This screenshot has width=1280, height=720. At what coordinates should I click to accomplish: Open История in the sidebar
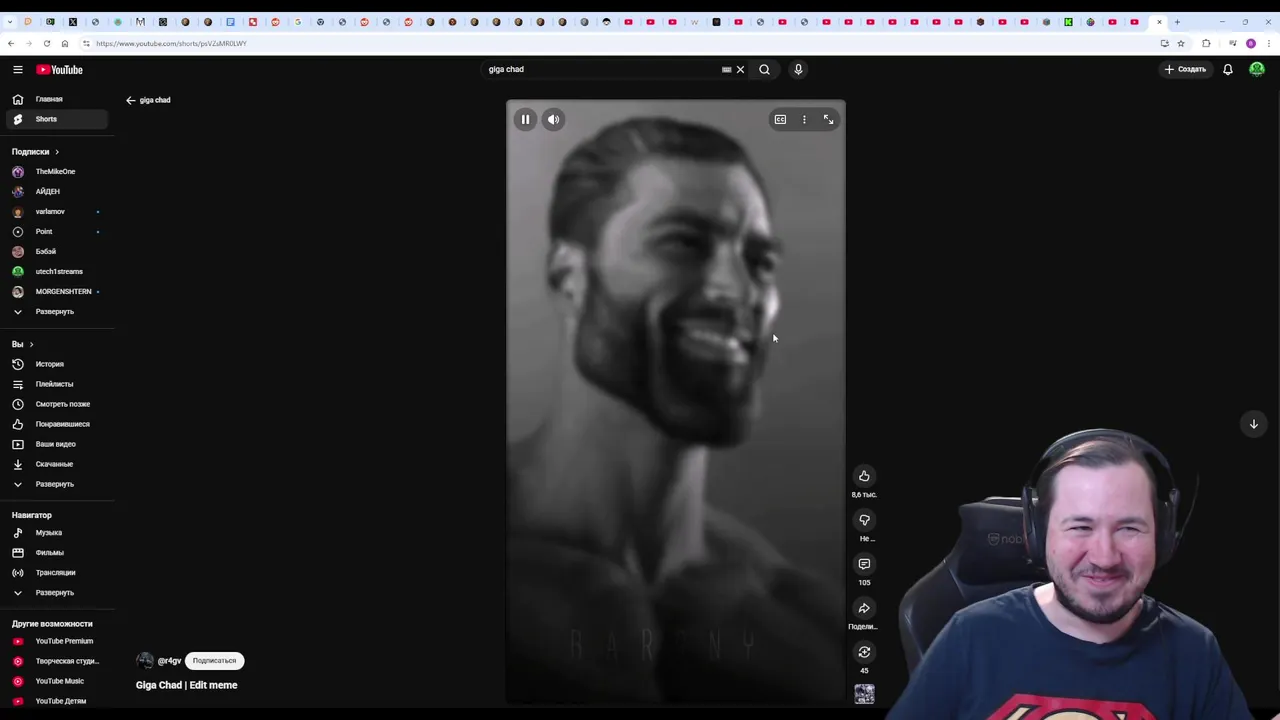[x=56, y=364]
